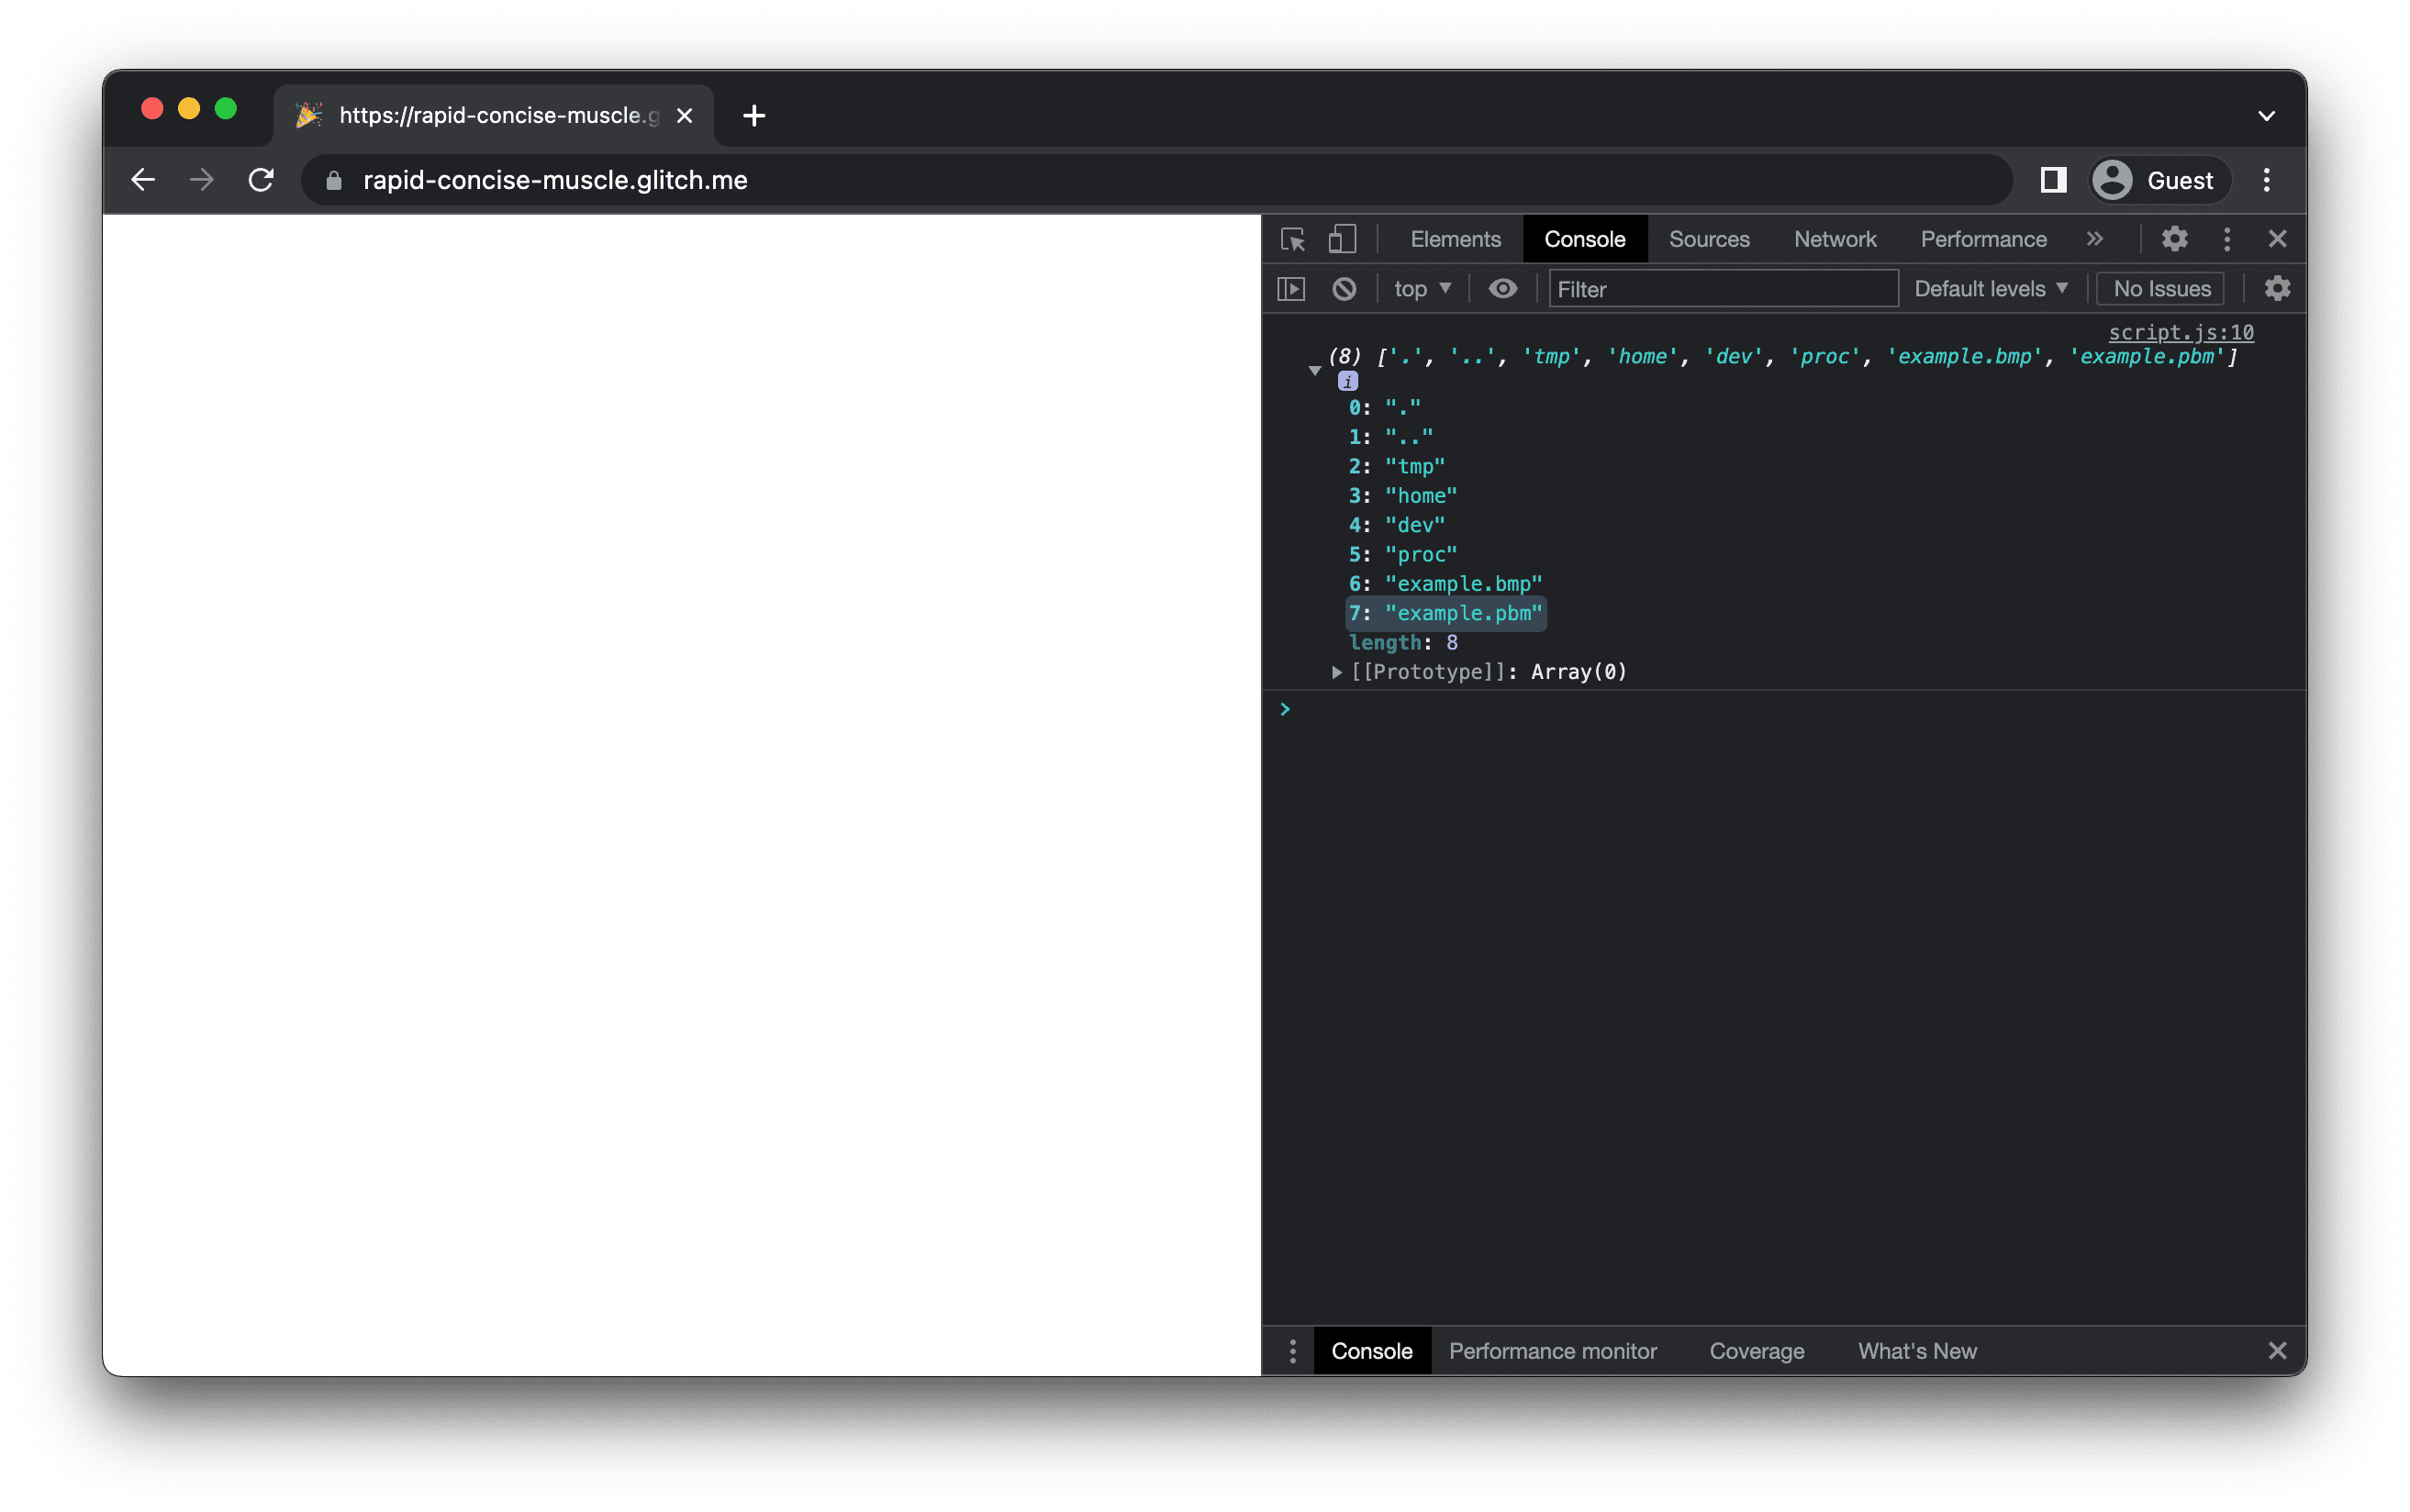Open the Default levels dropdown
Viewport: 2410px width, 1512px height.
(1988, 287)
